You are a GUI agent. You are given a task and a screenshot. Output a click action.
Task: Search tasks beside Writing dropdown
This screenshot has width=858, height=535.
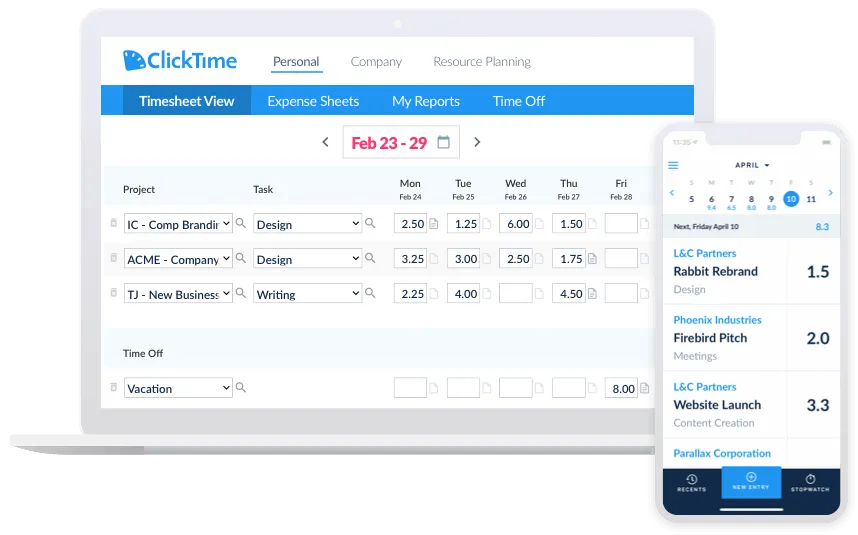tap(370, 293)
